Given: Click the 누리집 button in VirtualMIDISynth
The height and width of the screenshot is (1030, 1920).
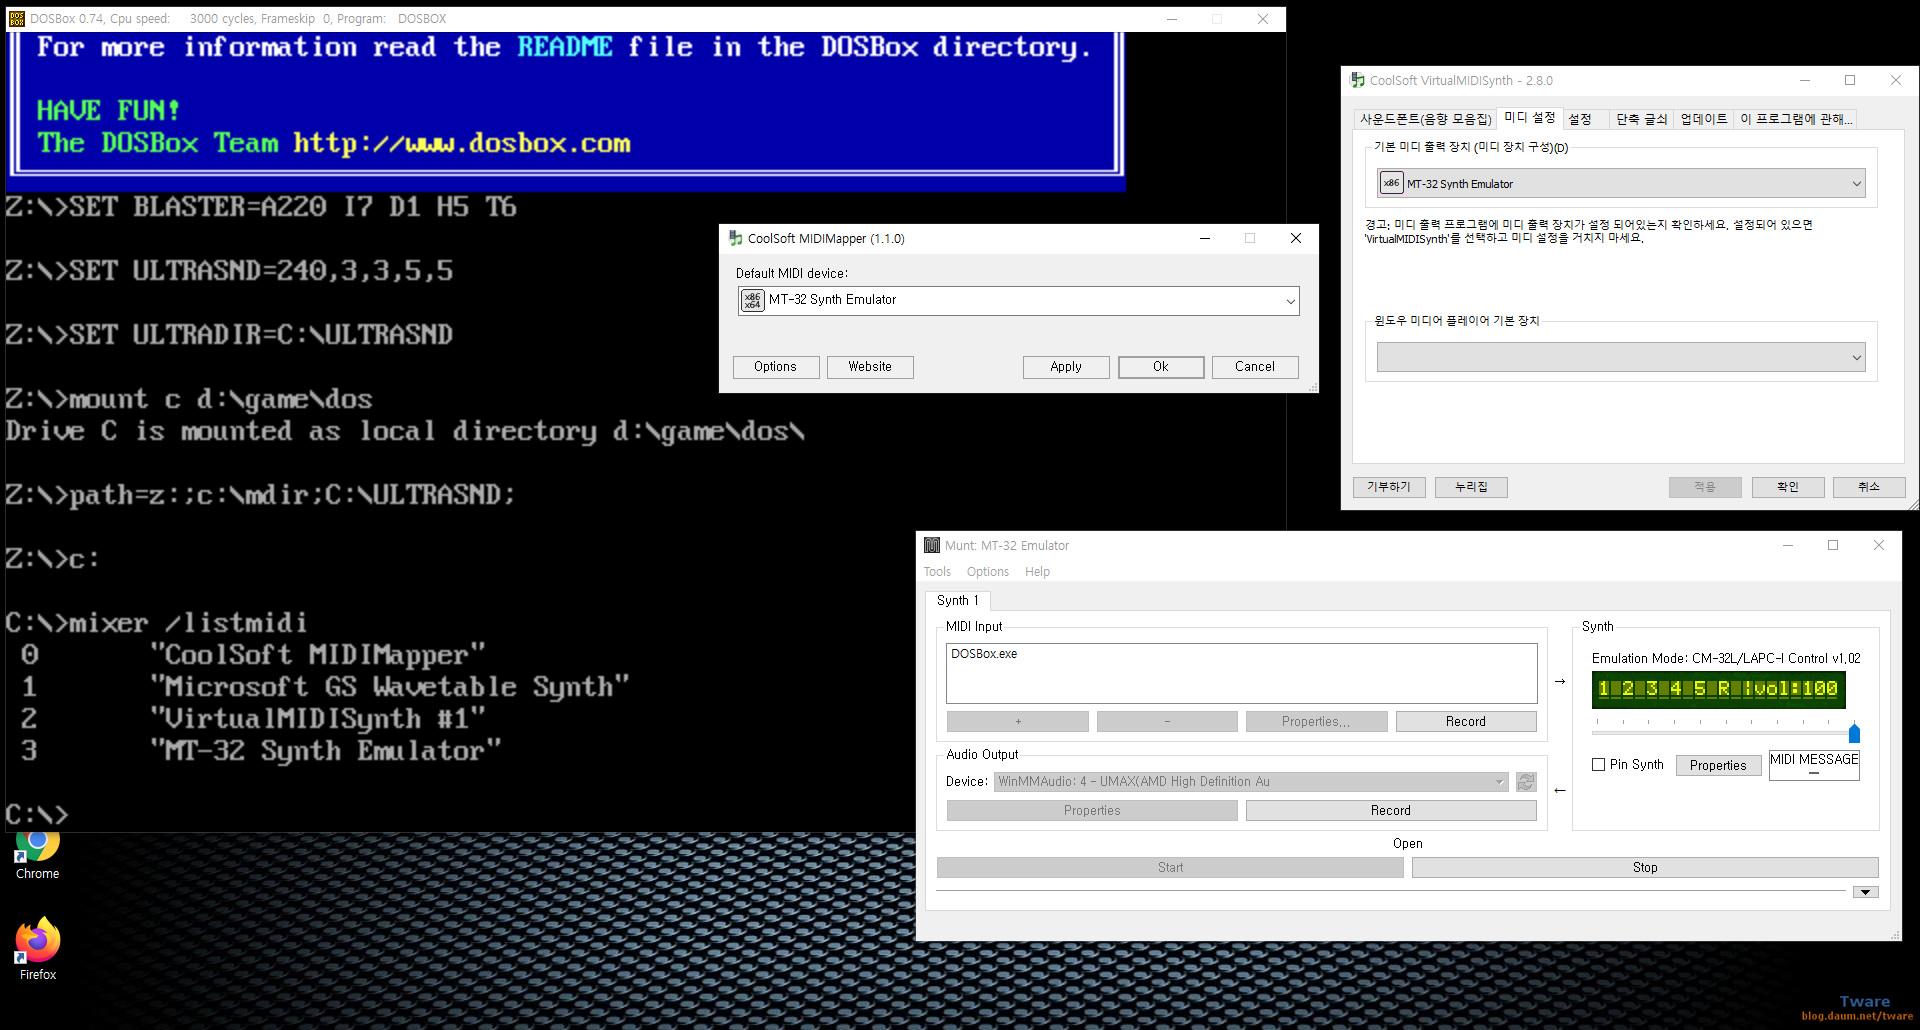Looking at the screenshot, I should click(1471, 487).
